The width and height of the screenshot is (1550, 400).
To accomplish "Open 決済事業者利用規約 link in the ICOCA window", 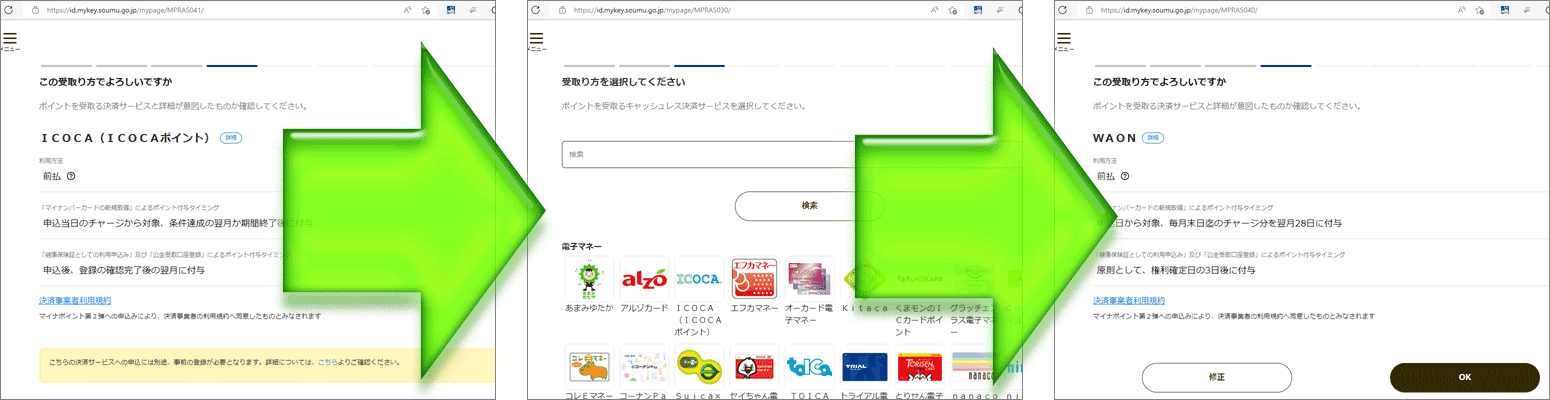I will click(x=75, y=300).
